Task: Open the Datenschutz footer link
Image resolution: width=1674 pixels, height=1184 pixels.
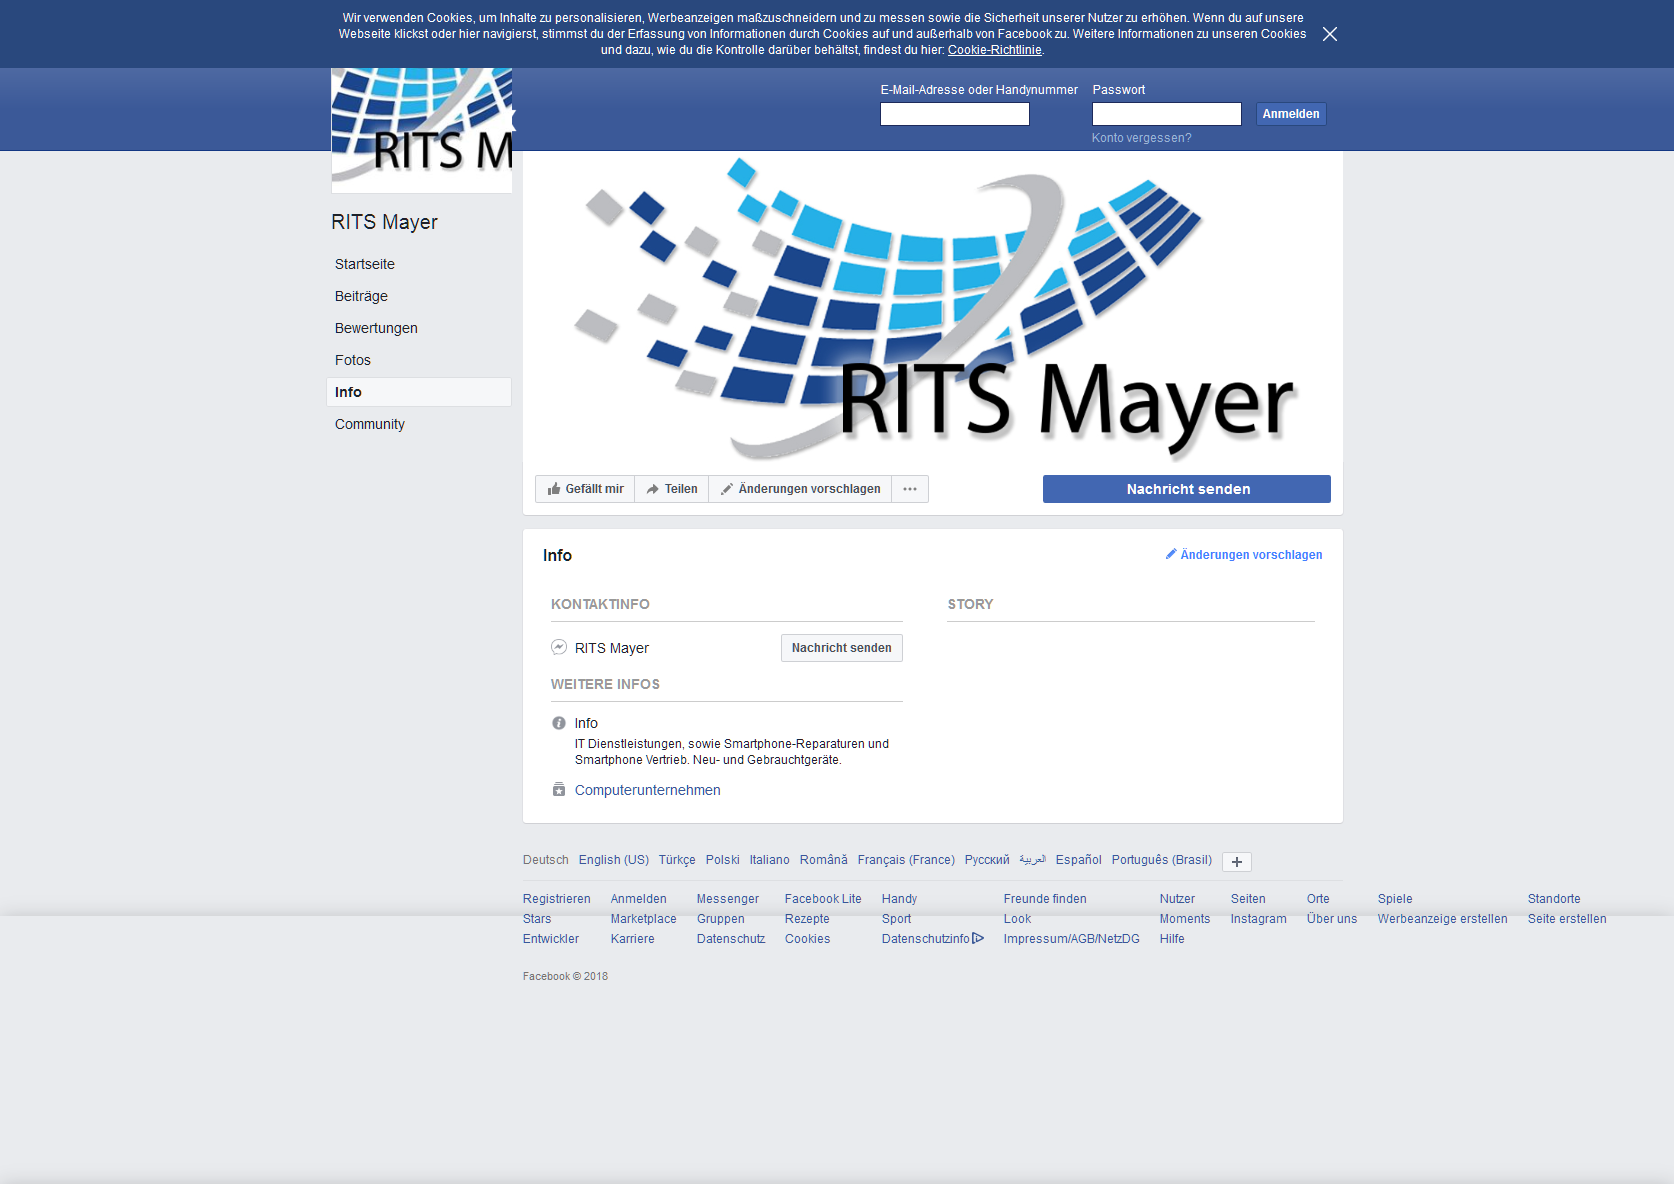Action: [730, 939]
